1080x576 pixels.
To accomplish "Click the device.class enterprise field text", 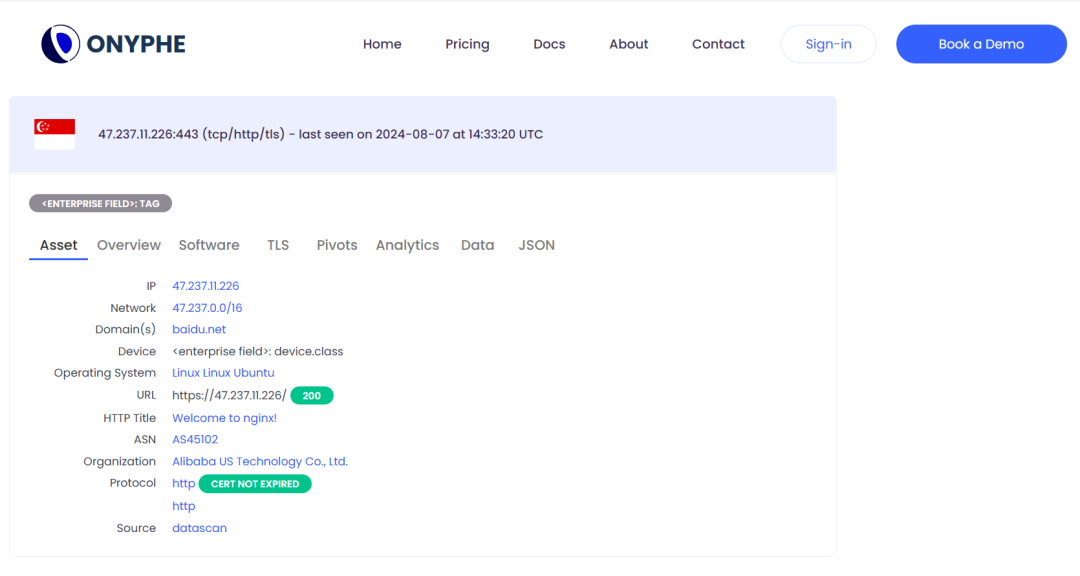I will [258, 351].
